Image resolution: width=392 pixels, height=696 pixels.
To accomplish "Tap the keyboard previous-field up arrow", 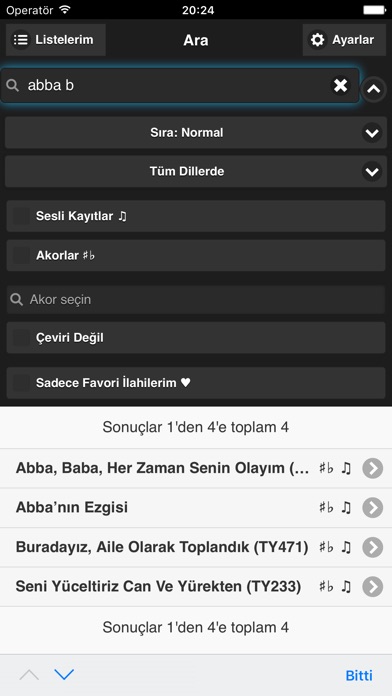I will pyautogui.click(x=29, y=675).
